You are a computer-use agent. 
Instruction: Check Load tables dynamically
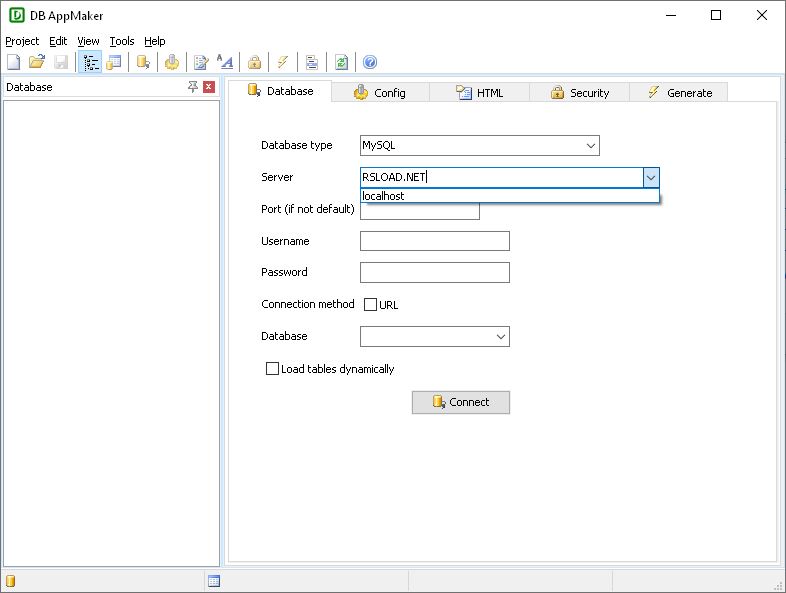click(x=272, y=369)
